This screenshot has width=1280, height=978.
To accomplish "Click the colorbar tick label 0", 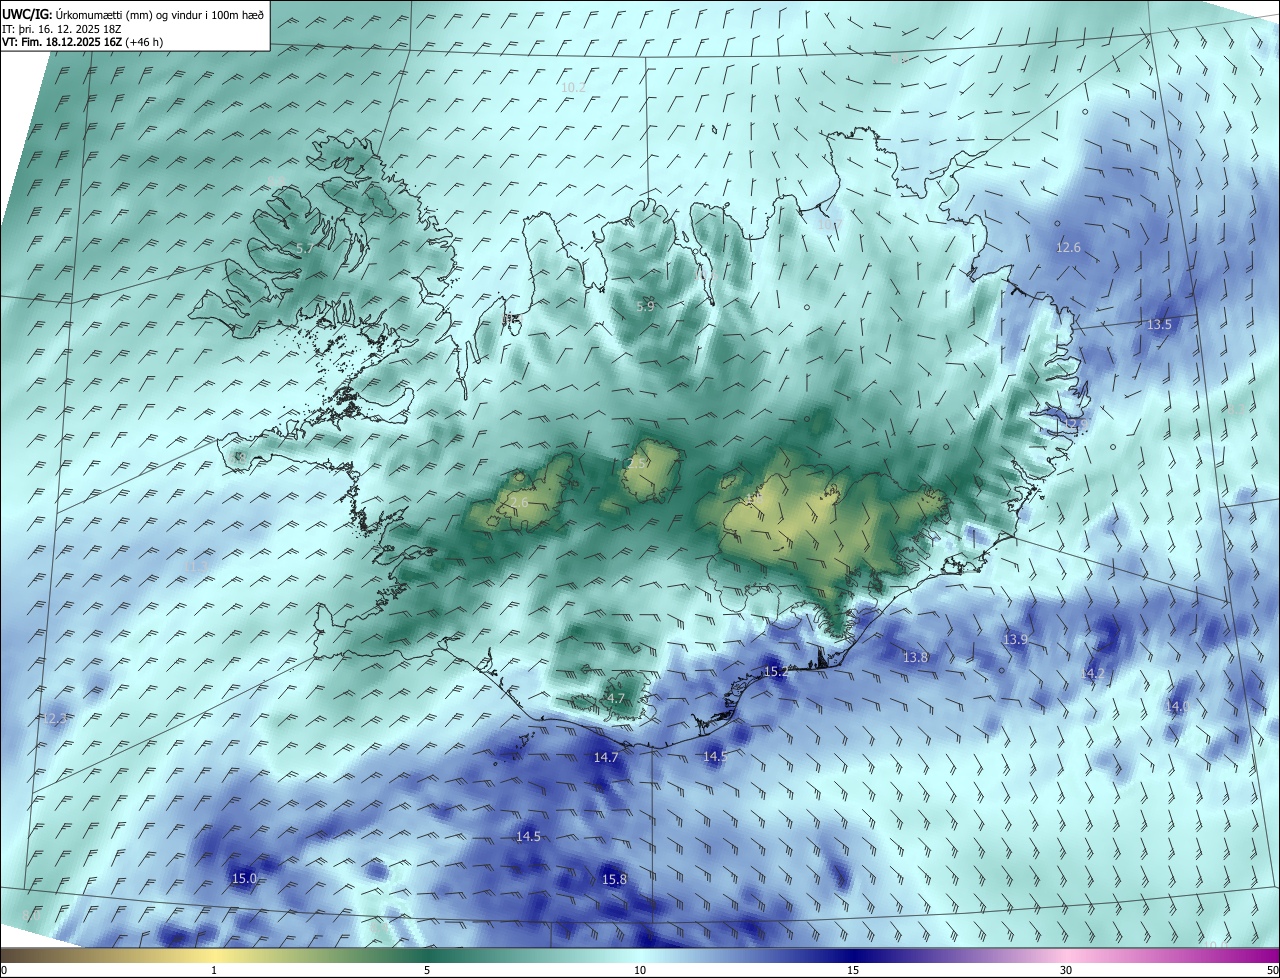I will point(4,970).
